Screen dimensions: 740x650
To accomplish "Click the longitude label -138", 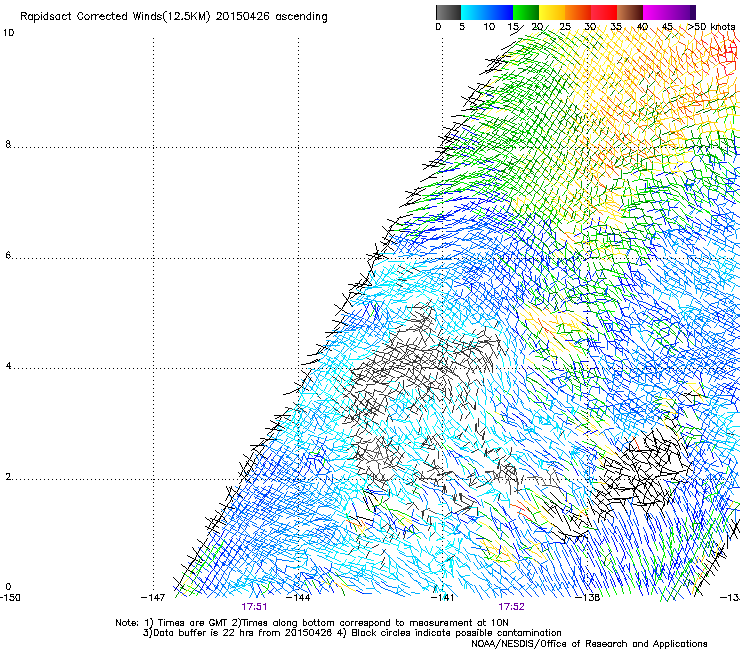I will [587, 598].
